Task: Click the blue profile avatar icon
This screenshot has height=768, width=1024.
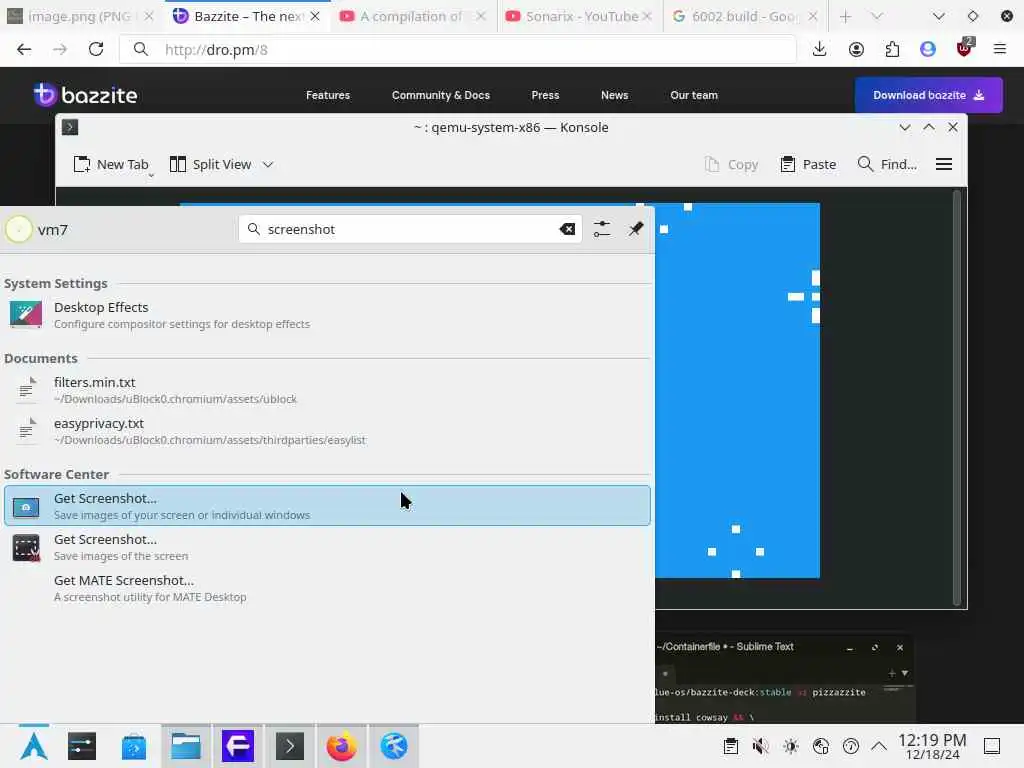Action: pyautogui.click(x=928, y=50)
